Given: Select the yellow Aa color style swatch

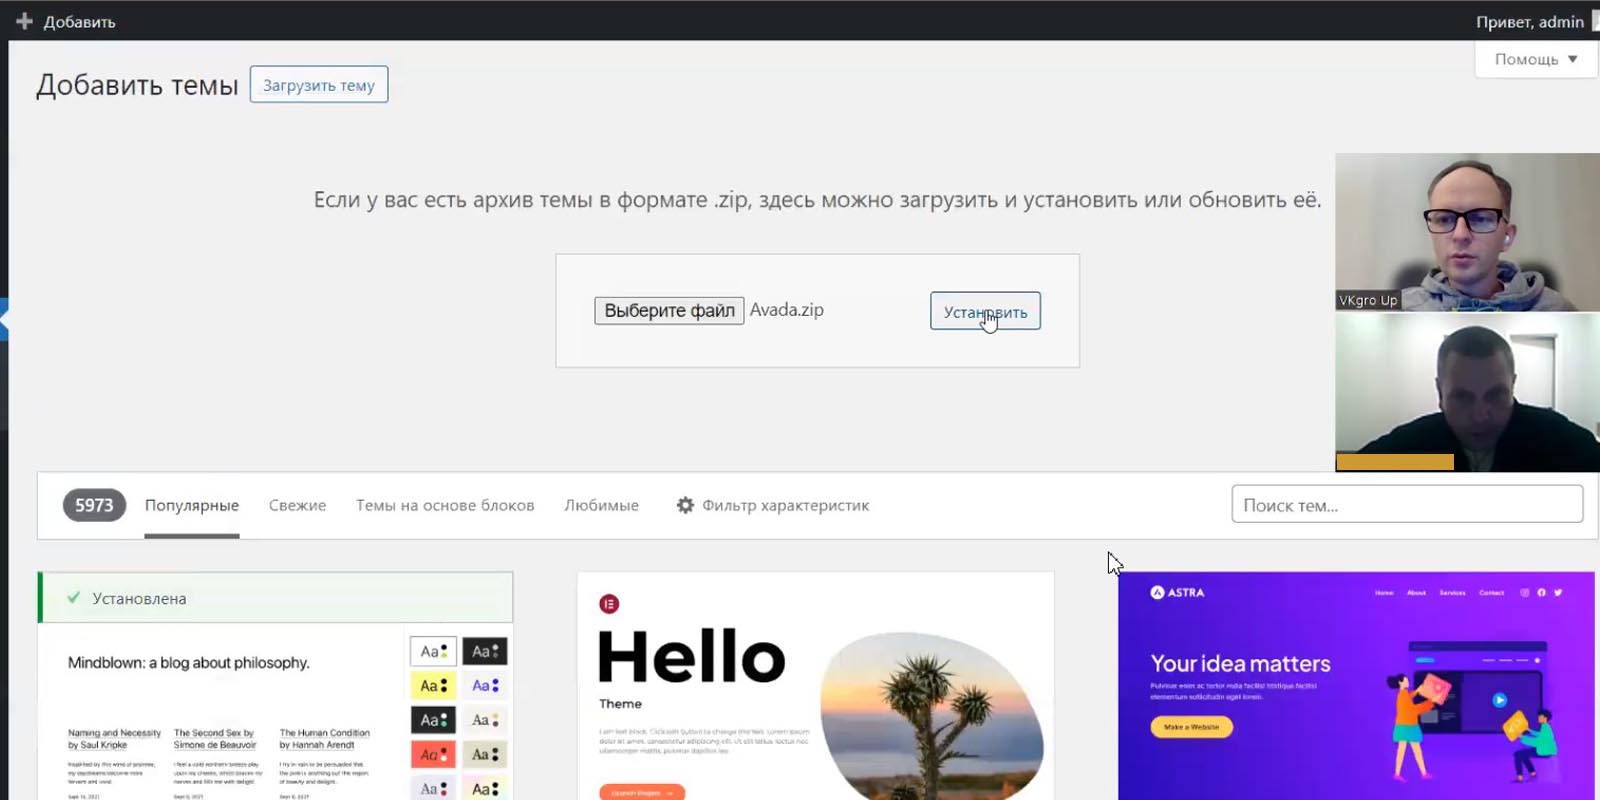Looking at the screenshot, I should point(433,685).
